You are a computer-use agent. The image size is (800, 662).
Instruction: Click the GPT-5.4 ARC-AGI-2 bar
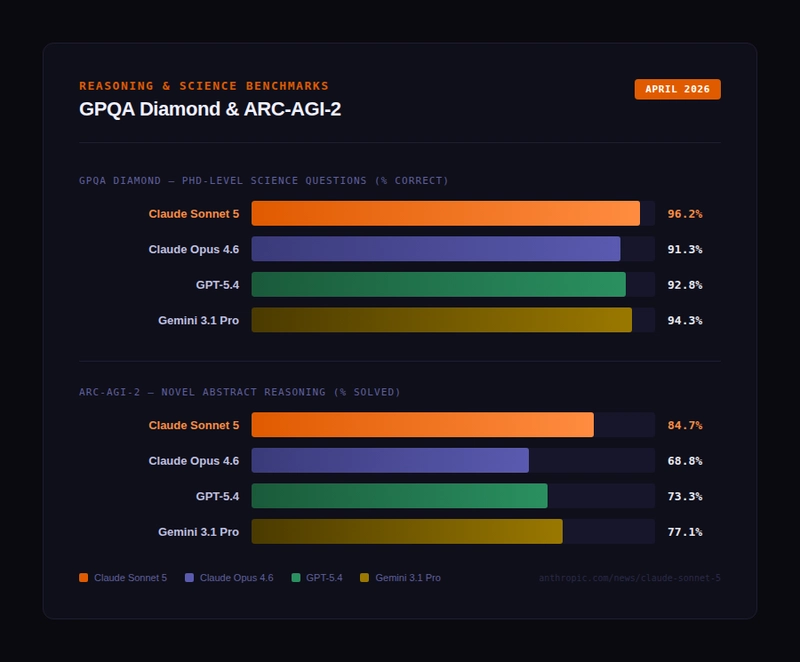(x=399, y=496)
